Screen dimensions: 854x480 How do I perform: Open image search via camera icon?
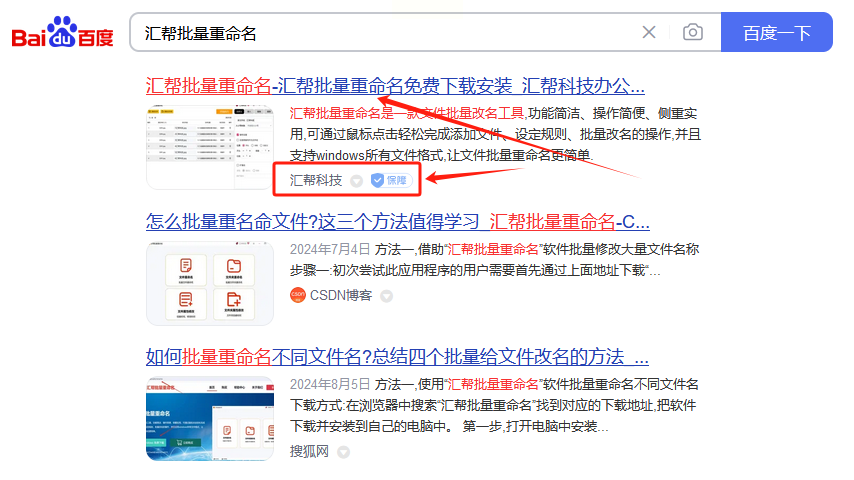point(693,32)
